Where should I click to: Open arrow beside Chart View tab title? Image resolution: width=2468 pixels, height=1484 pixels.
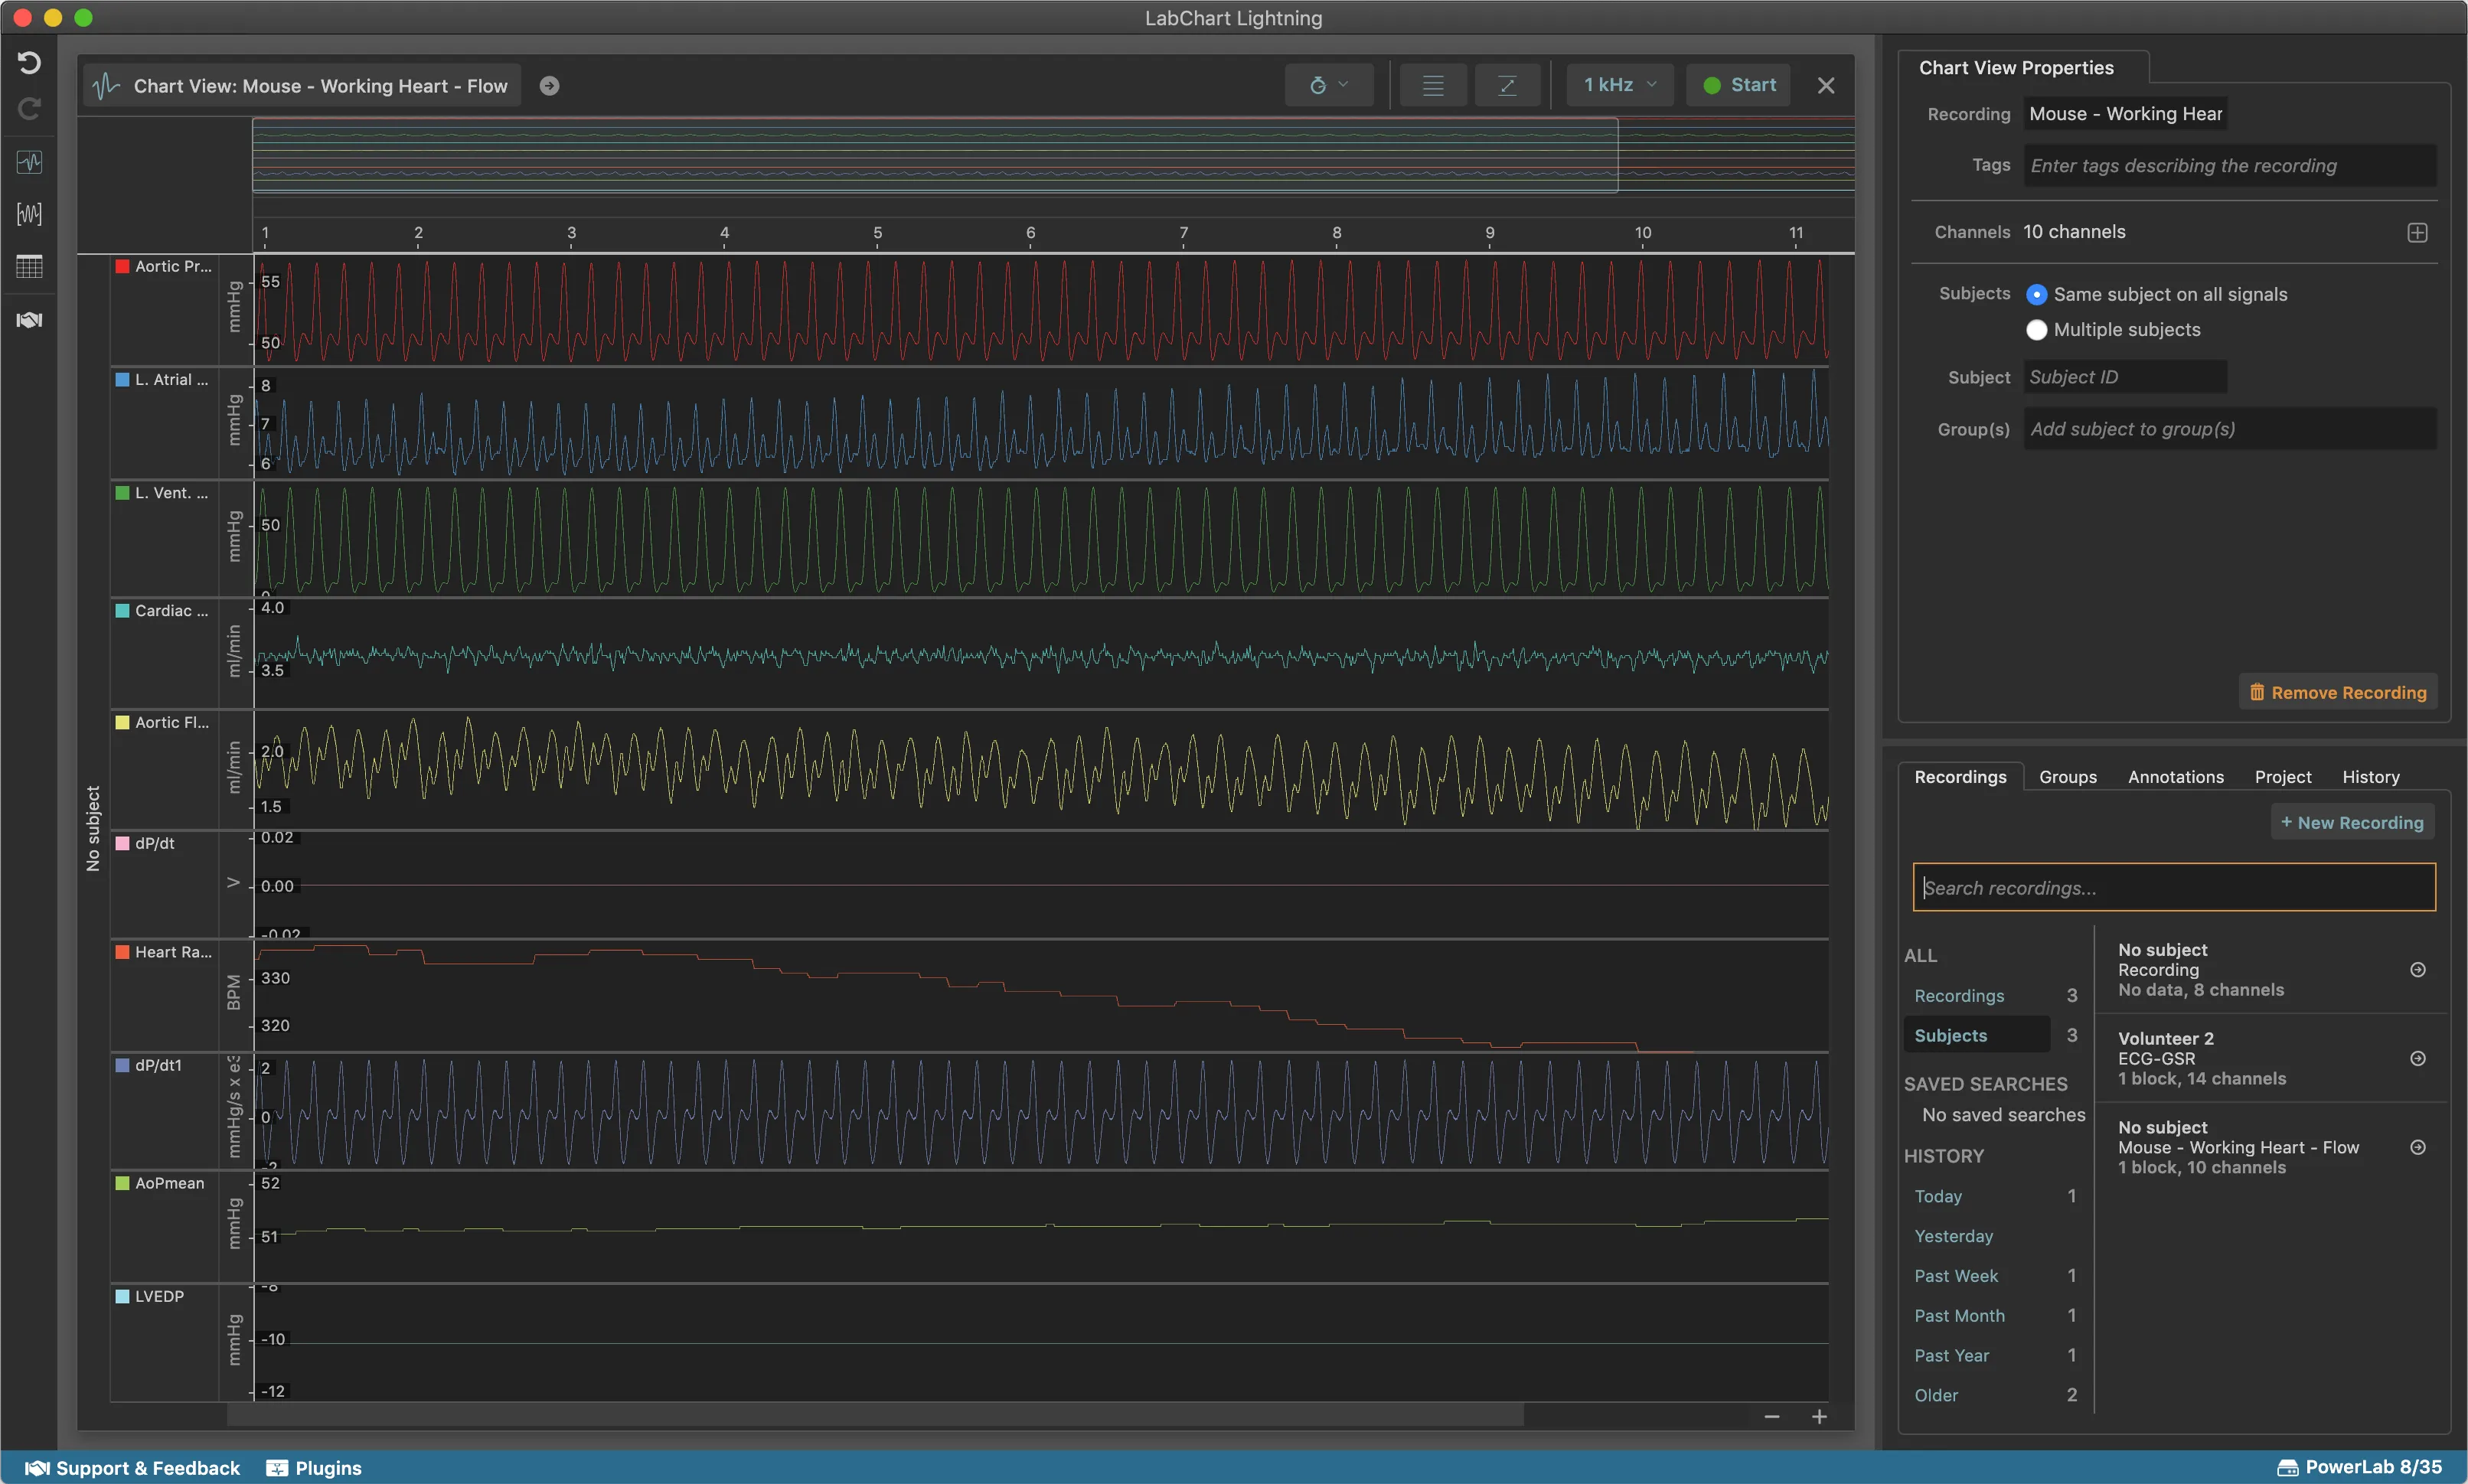pyautogui.click(x=549, y=86)
